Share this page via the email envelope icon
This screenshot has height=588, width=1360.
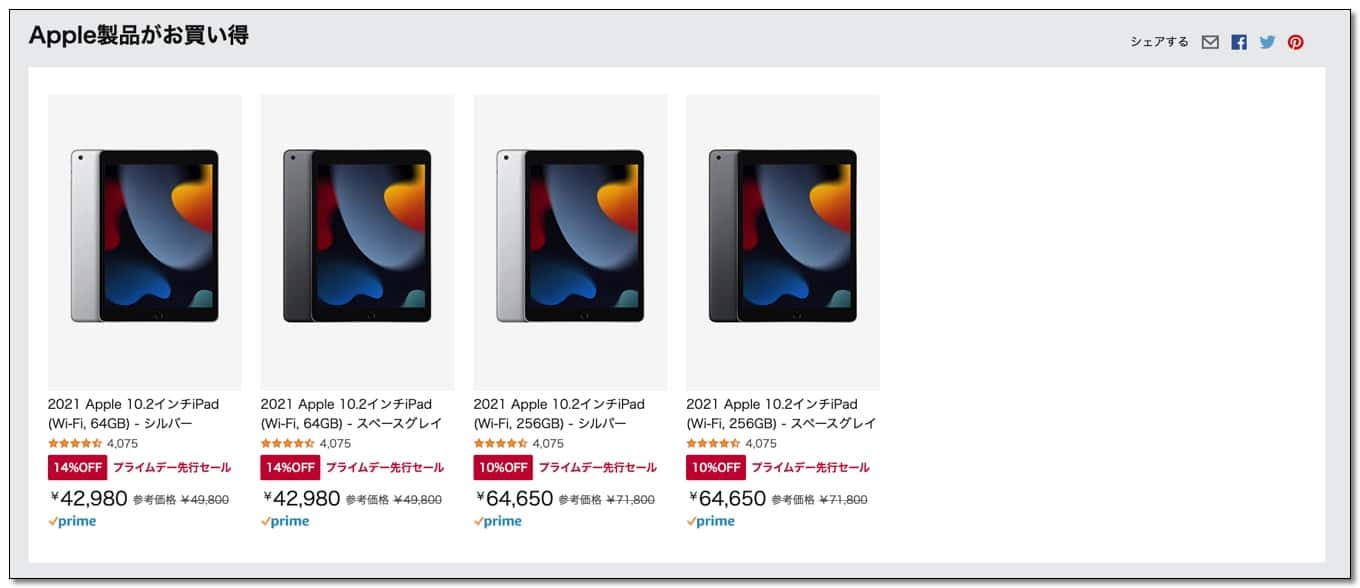pyautogui.click(x=1210, y=42)
